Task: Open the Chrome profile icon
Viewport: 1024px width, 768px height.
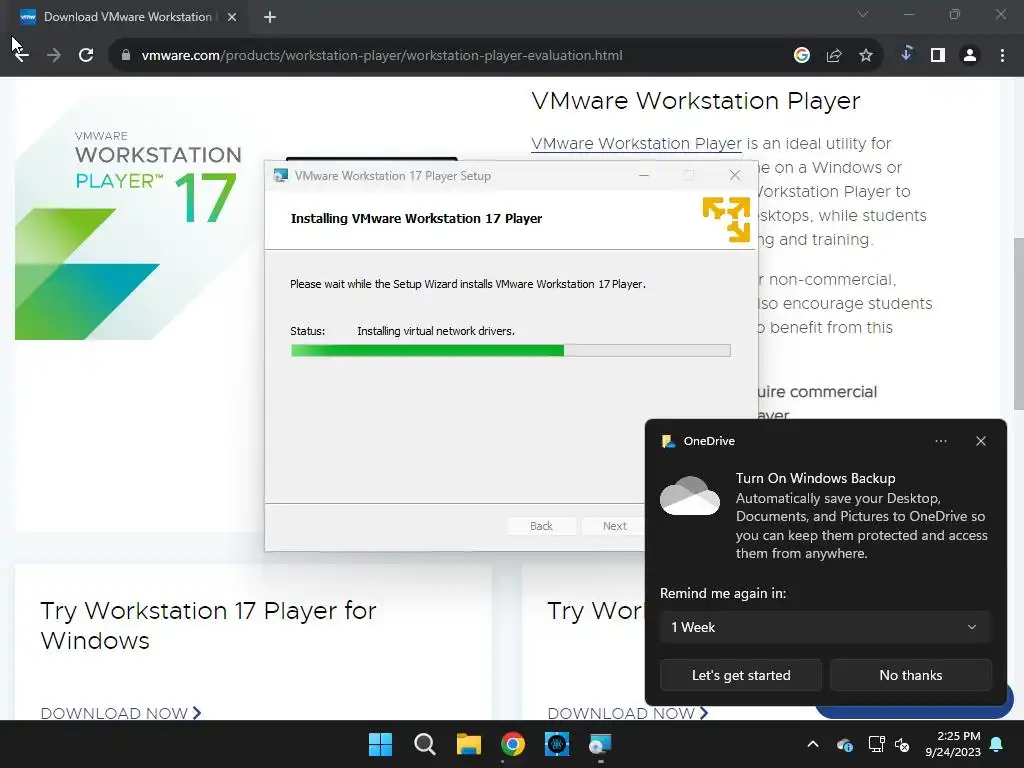Action: coord(970,56)
